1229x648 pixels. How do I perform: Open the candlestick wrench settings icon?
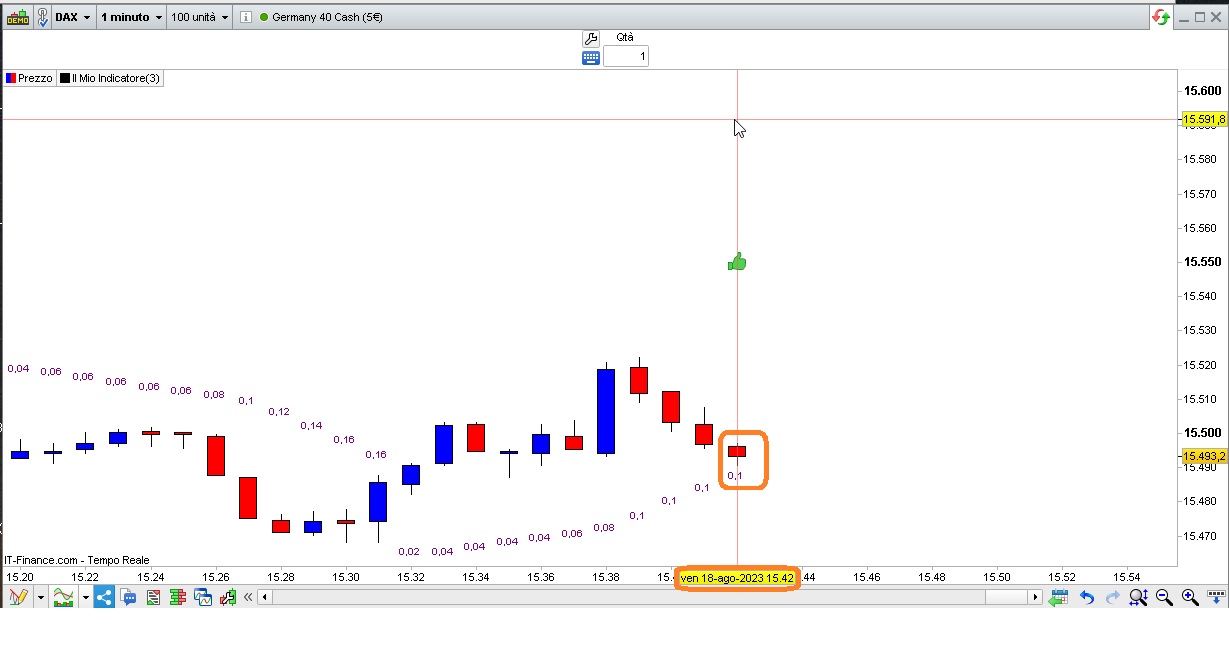coord(228,597)
